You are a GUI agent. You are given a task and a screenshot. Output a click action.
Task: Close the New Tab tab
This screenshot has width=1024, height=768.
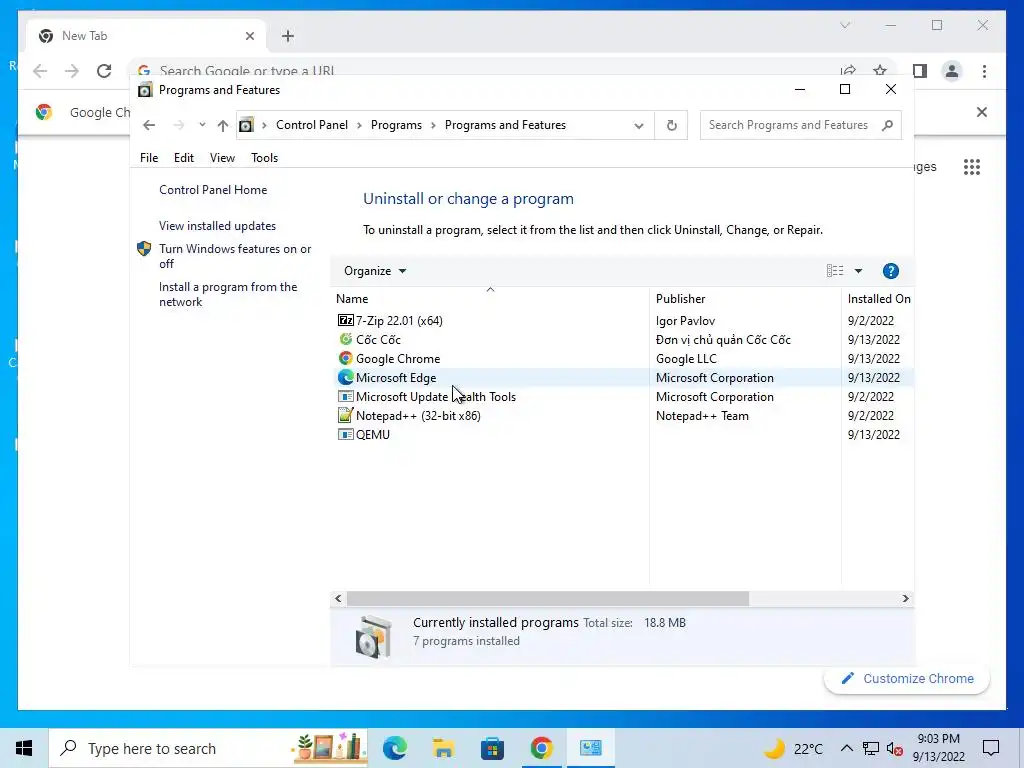point(249,36)
